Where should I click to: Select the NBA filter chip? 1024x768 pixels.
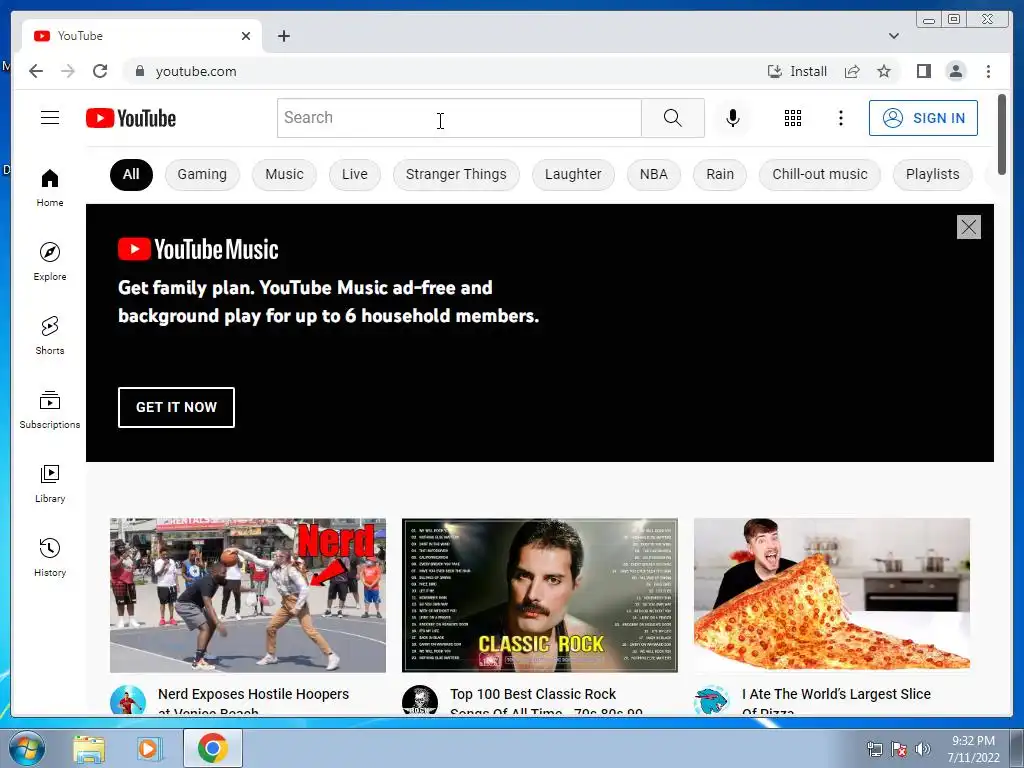click(x=654, y=174)
